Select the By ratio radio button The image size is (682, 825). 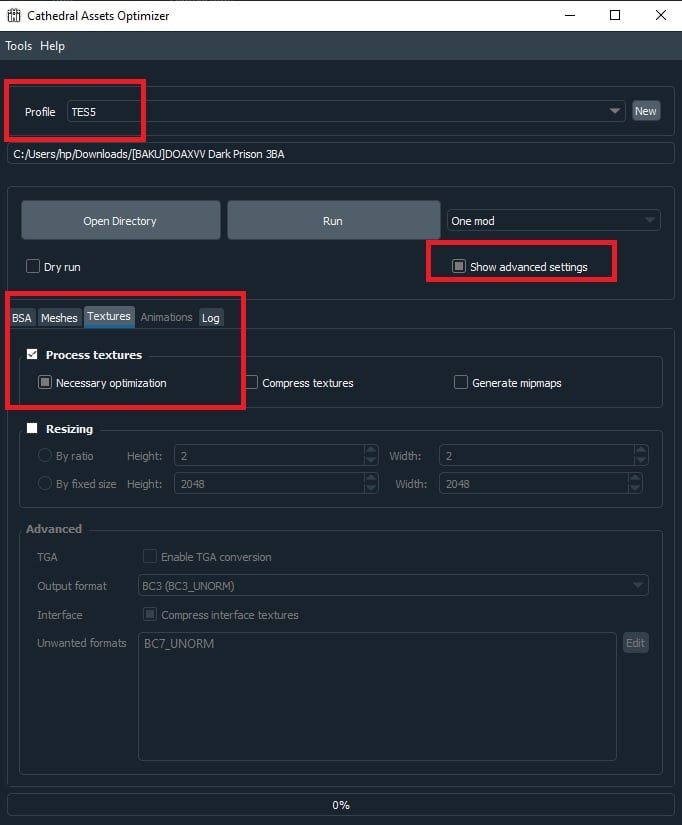coord(45,455)
